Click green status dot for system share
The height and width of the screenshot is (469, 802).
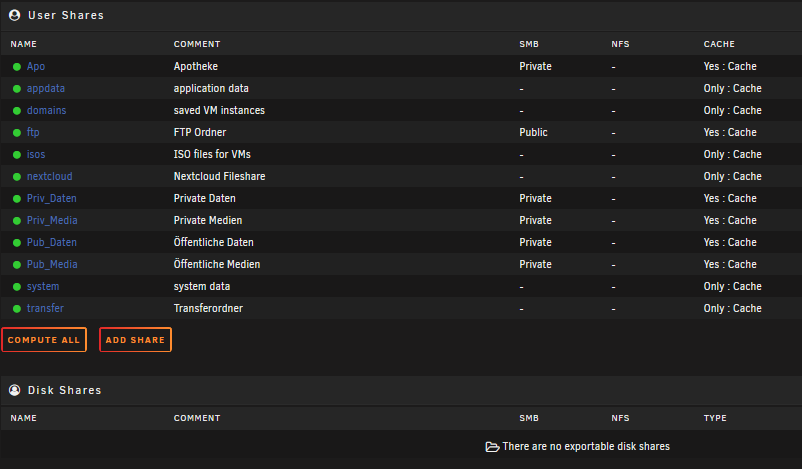[x=17, y=286]
